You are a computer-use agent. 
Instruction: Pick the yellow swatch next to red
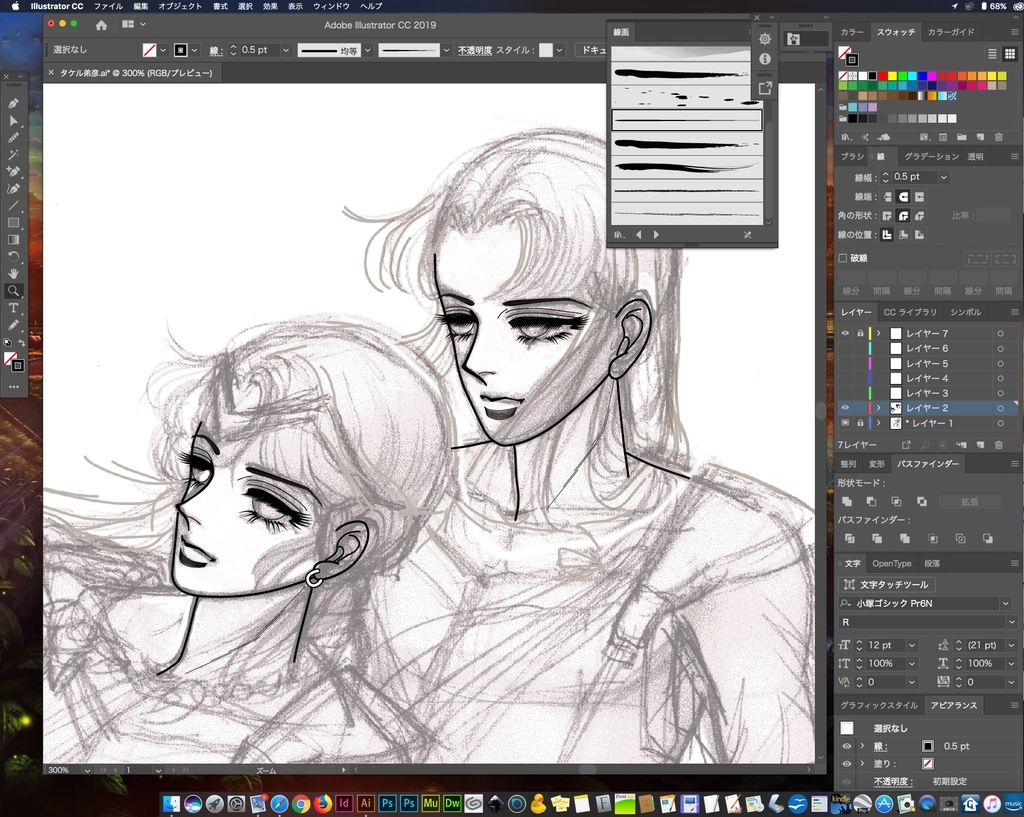892,76
